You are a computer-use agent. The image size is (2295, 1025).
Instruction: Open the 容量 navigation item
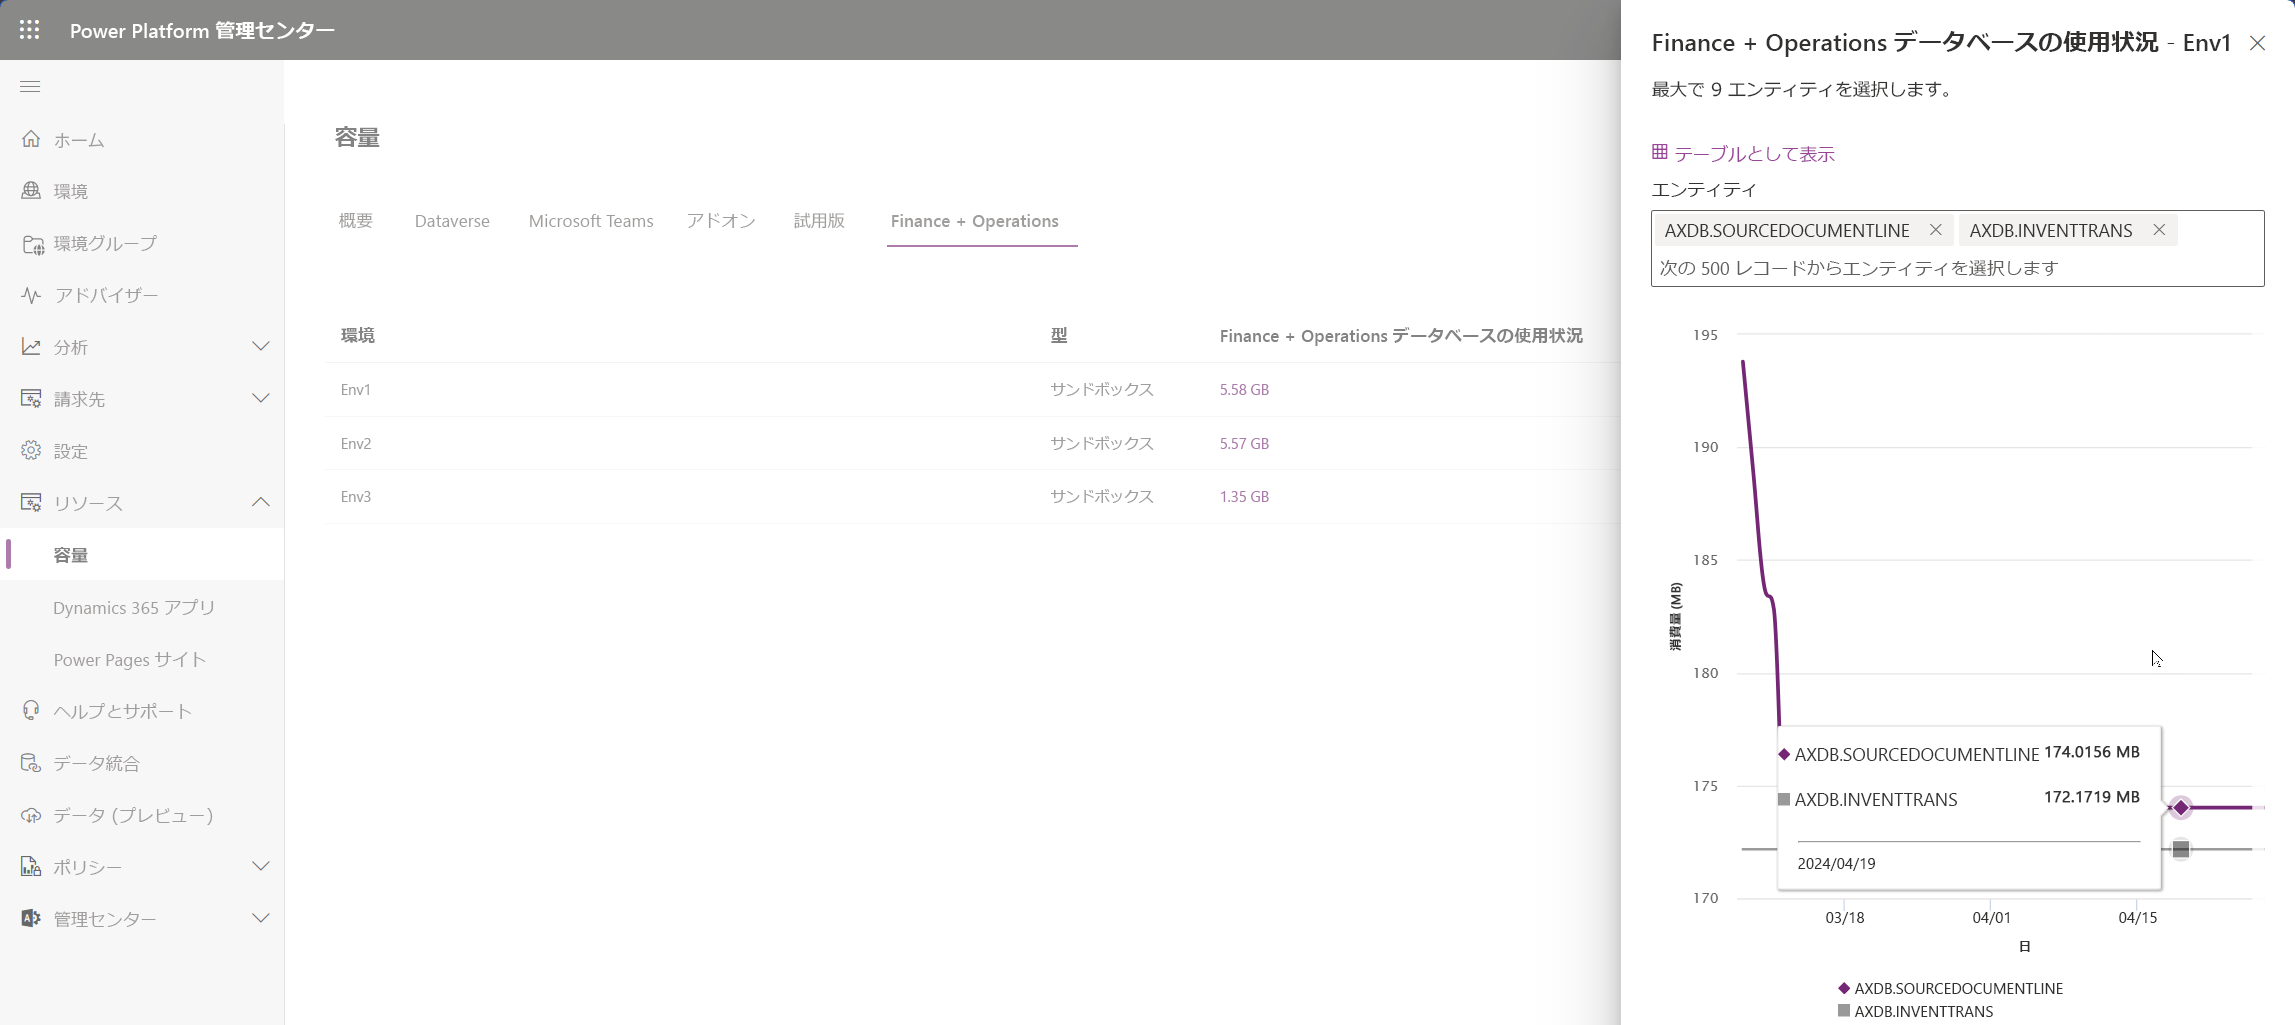[x=142, y=555]
